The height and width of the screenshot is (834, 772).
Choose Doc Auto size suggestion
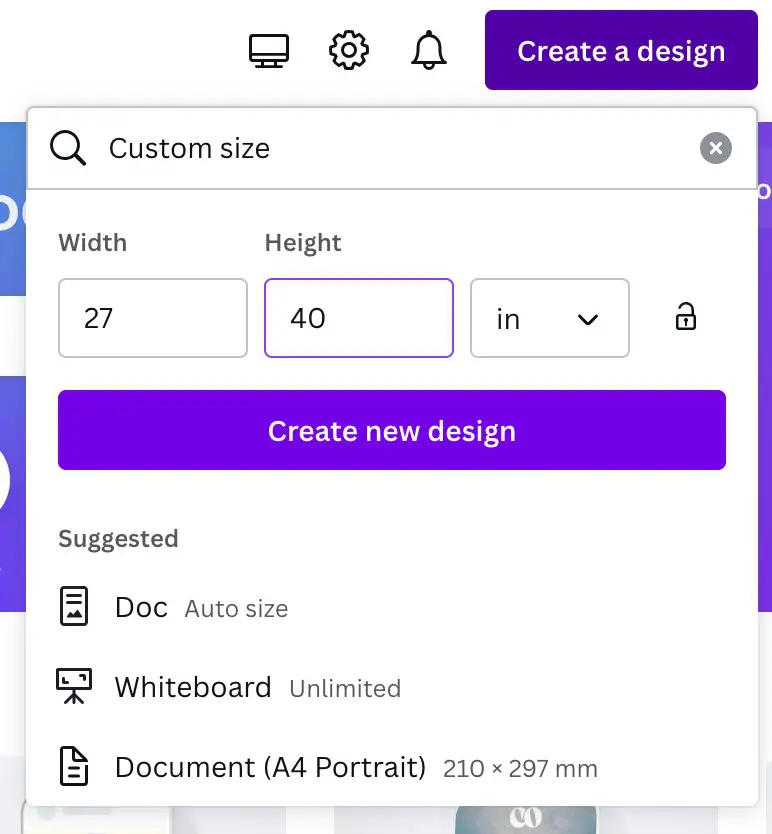pyautogui.click(x=201, y=608)
